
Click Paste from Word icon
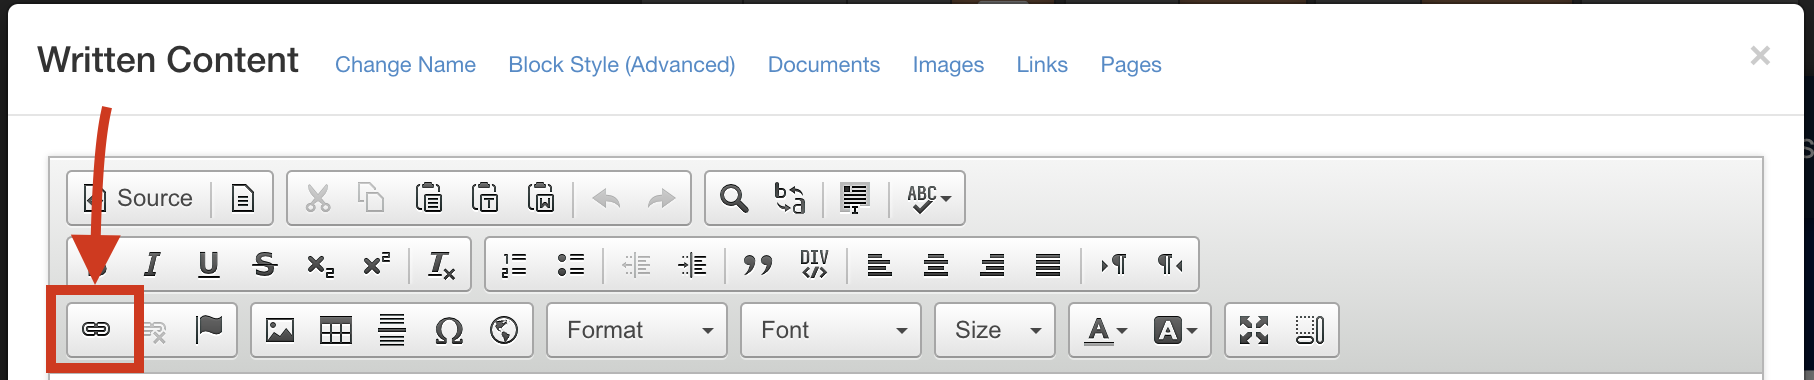coord(541,198)
